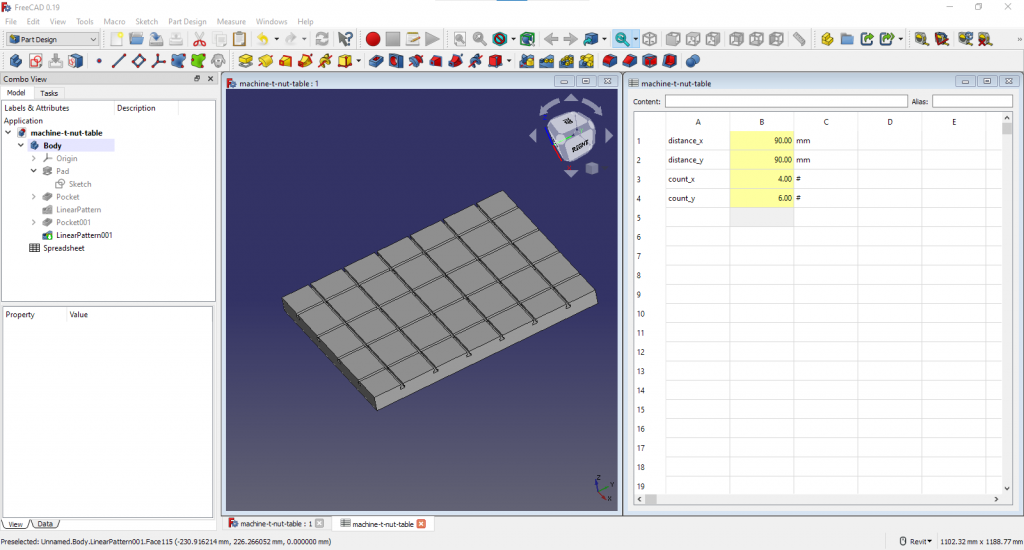Select the Spreadsheet tree item

click(x=63, y=248)
